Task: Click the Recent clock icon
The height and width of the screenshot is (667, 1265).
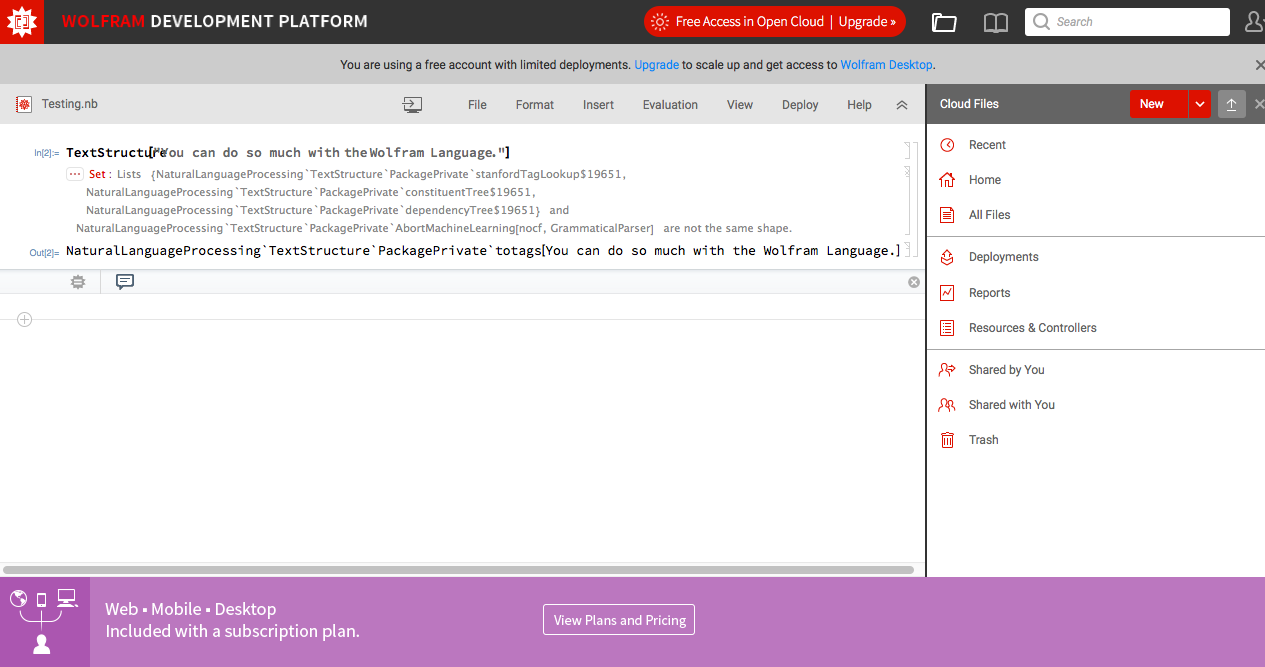Action: pyautogui.click(x=947, y=145)
